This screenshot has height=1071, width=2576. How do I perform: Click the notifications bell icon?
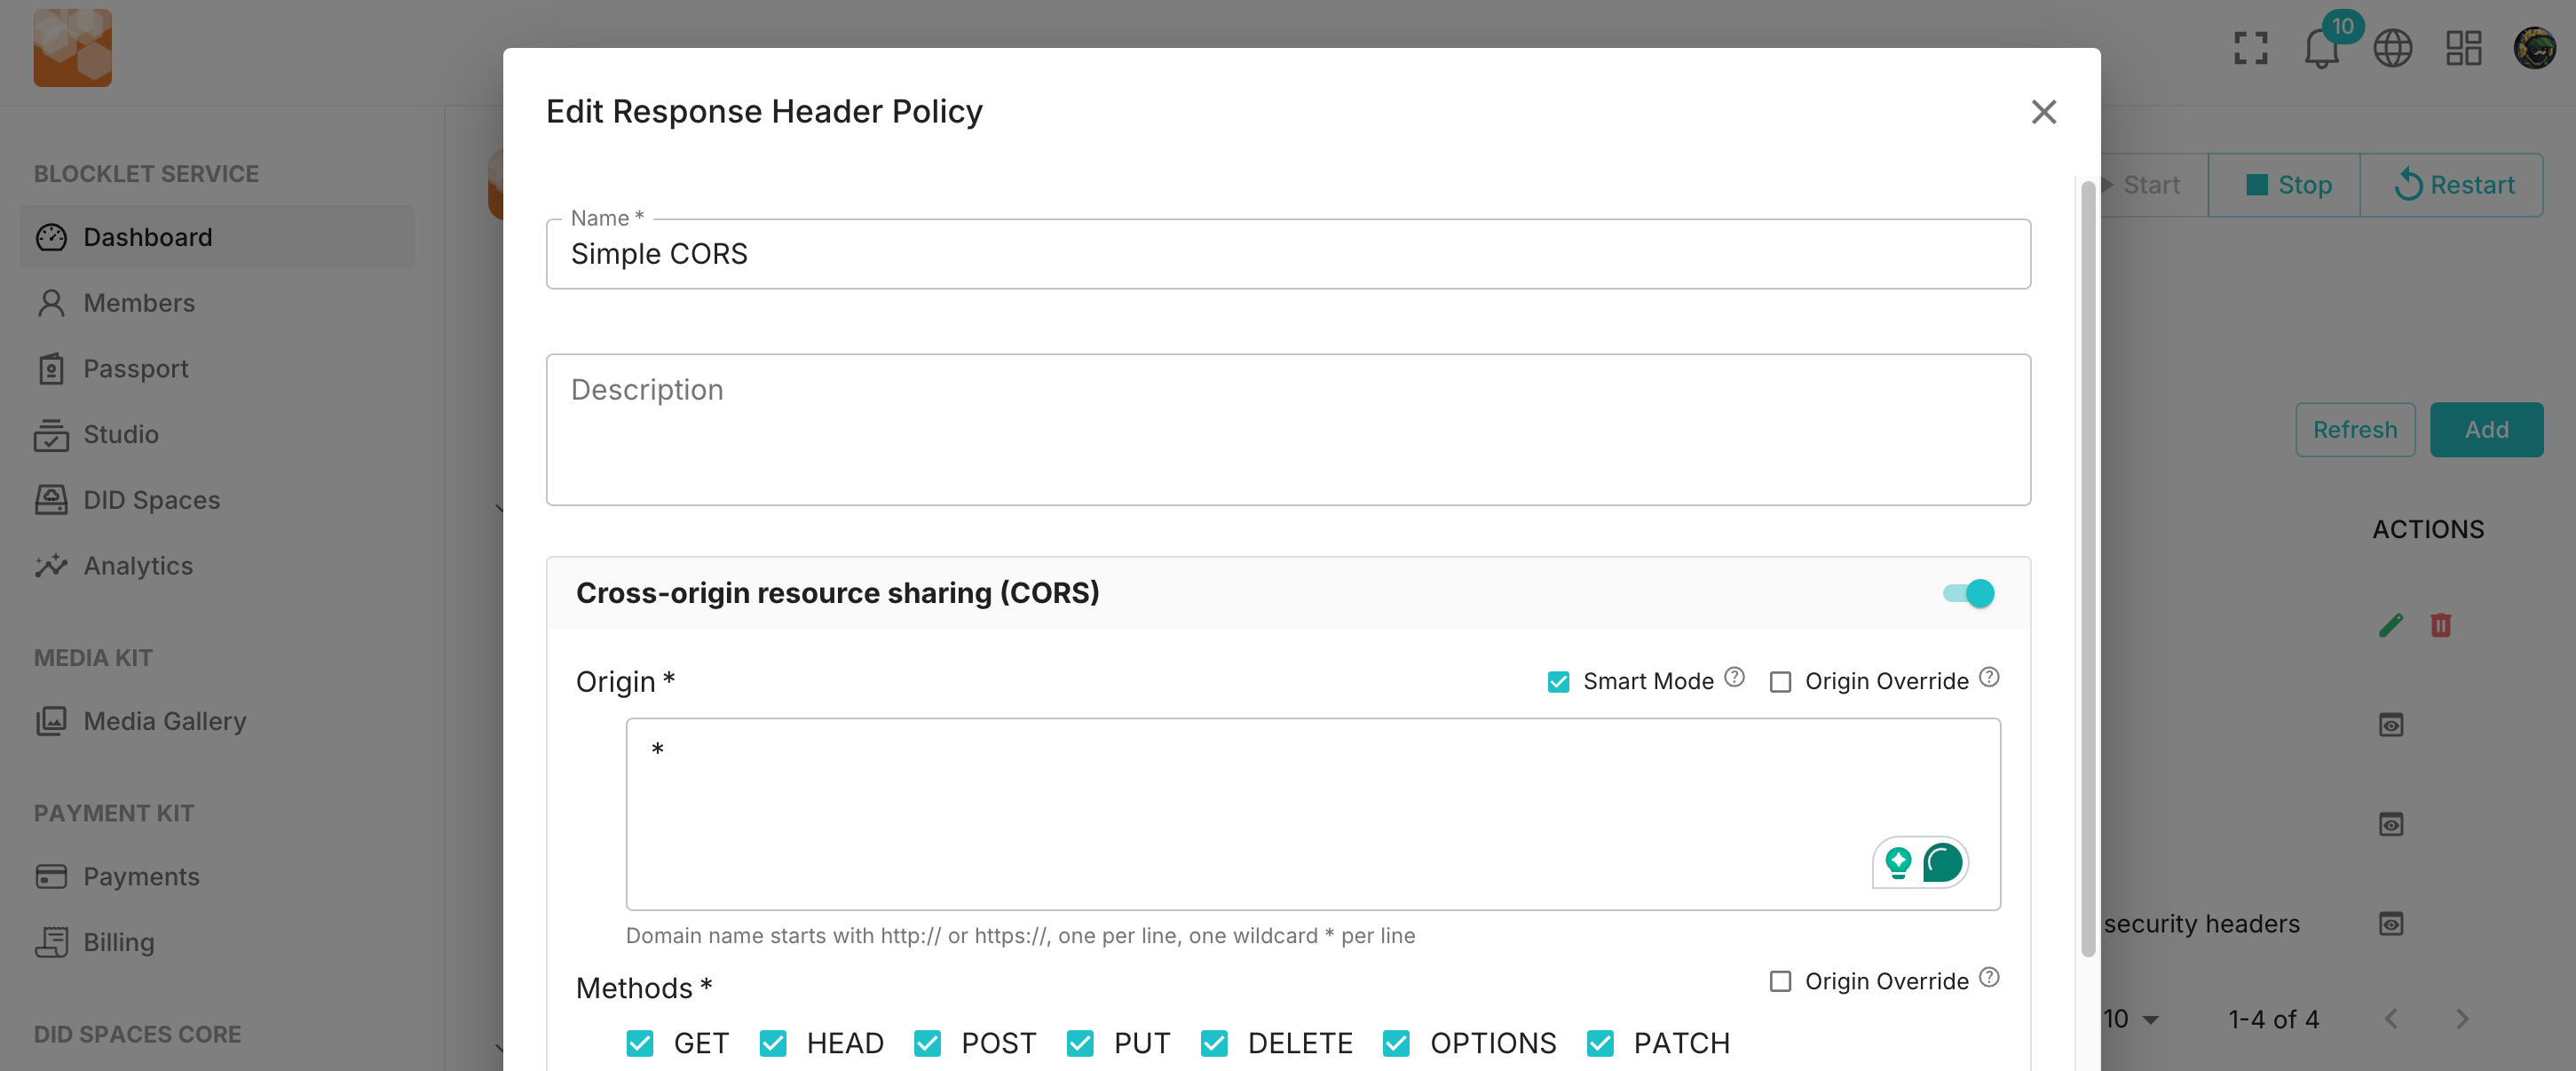[x=2320, y=48]
